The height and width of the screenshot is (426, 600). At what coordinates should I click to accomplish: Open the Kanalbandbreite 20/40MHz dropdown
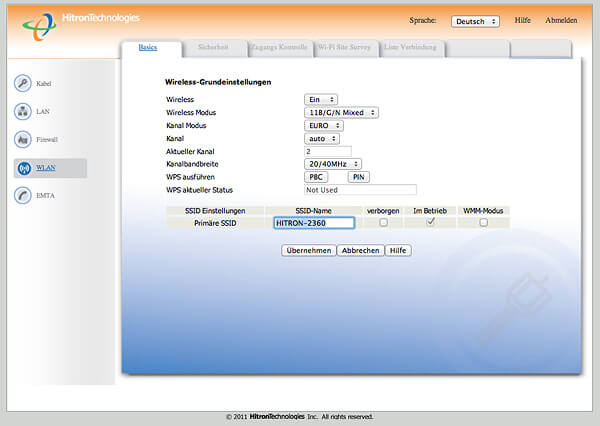pyautogui.click(x=332, y=163)
